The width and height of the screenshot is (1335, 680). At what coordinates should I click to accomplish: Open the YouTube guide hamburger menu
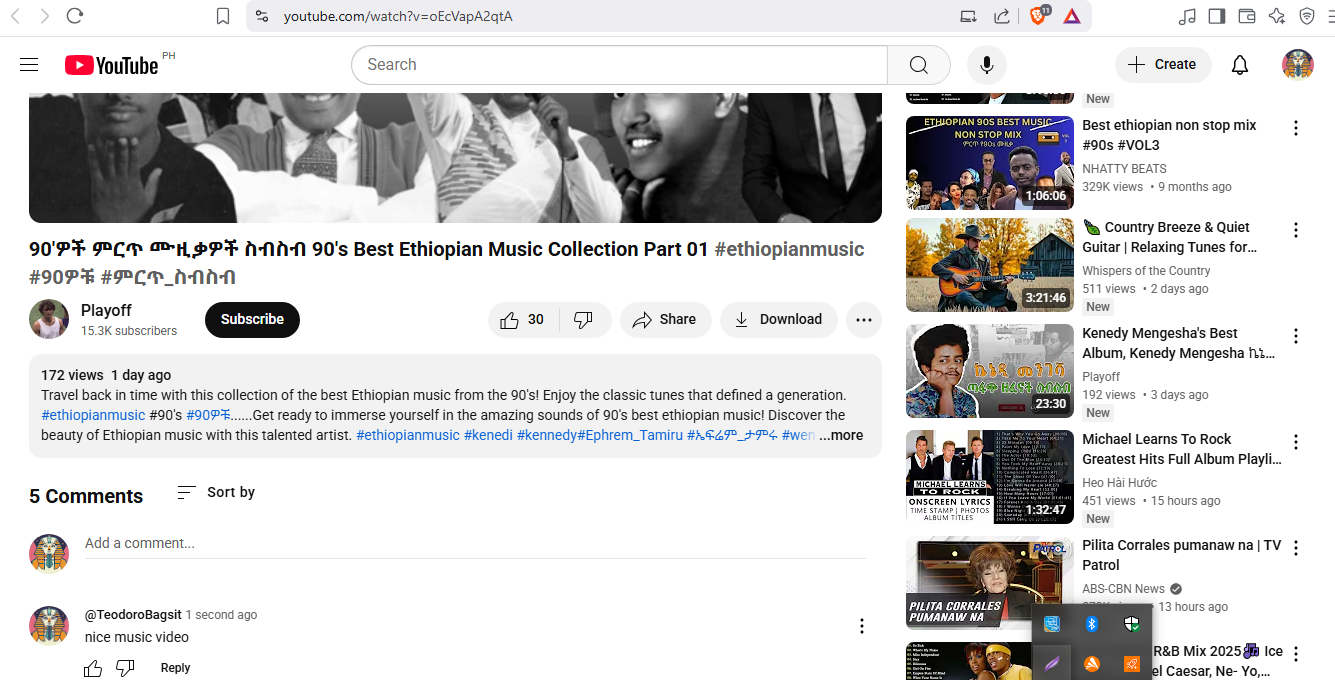29,65
